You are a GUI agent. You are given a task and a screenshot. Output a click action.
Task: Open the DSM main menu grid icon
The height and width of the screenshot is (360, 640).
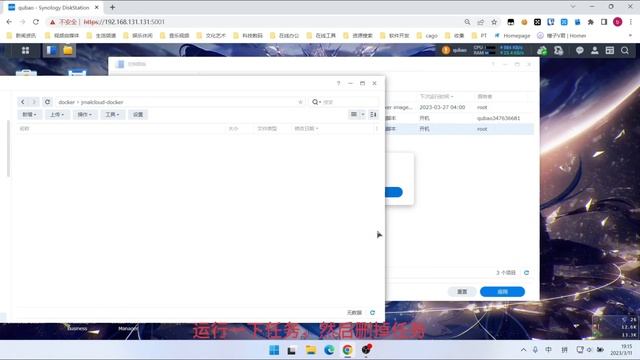25,50
